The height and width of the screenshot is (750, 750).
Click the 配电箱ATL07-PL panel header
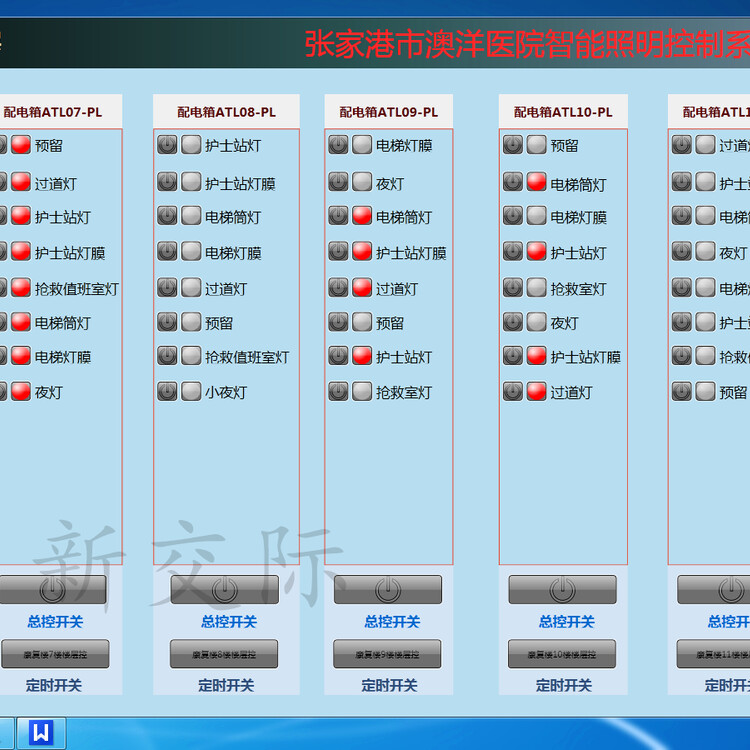61,112
